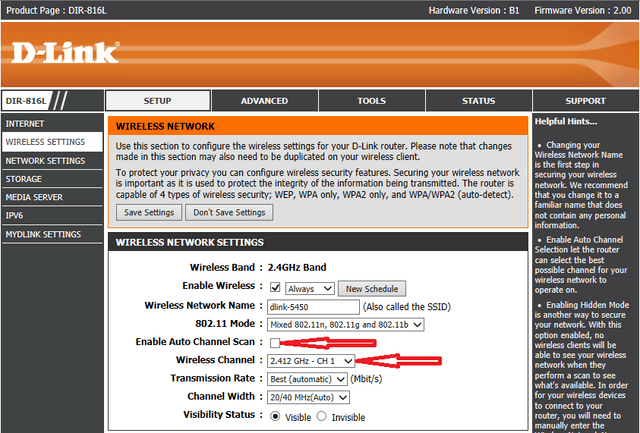Click the D-Link logo

[65, 53]
